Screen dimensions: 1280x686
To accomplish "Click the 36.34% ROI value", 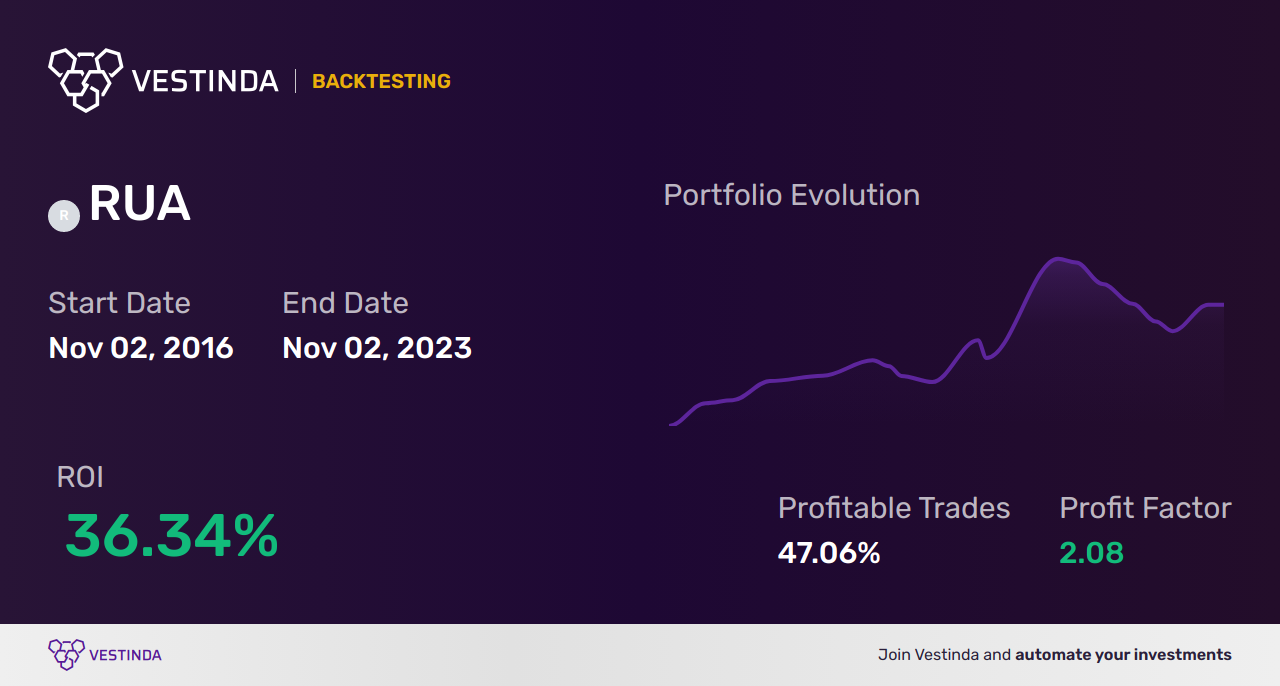I will pyautogui.click(x=171, y=536).
